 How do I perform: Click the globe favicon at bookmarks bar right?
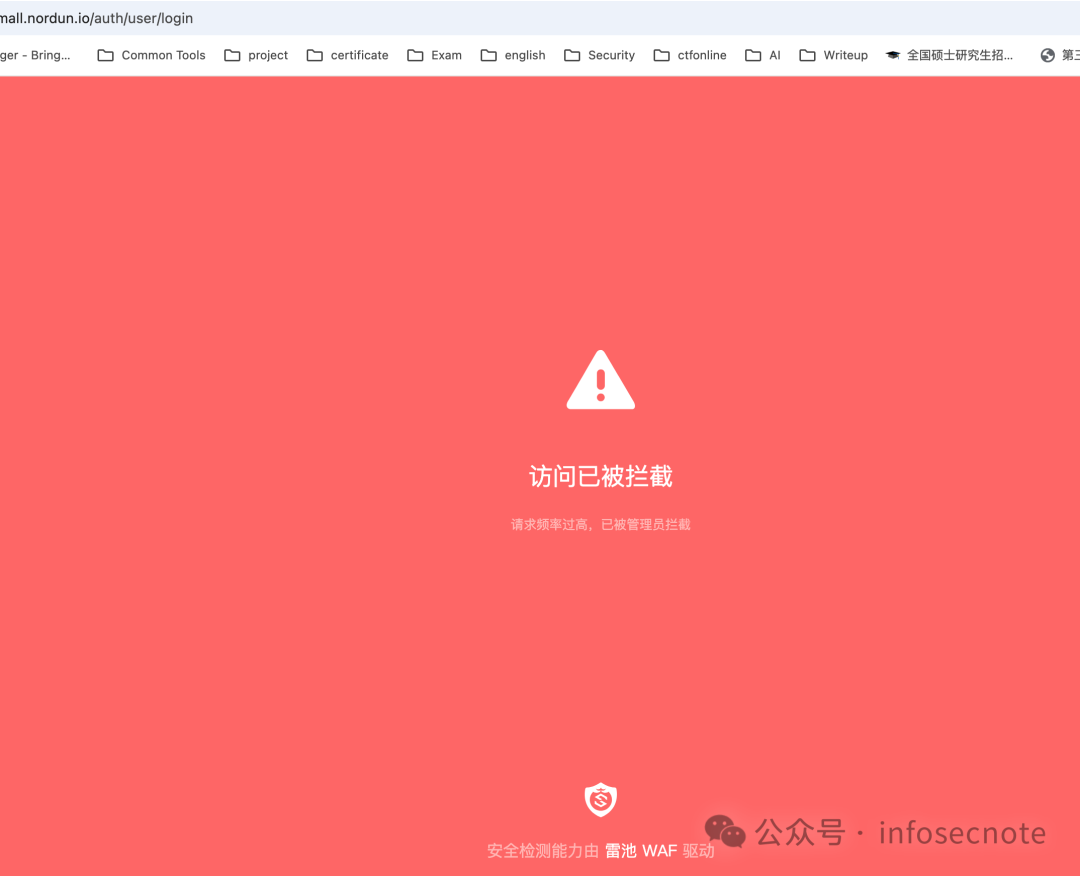click(x=1046, y=55)
